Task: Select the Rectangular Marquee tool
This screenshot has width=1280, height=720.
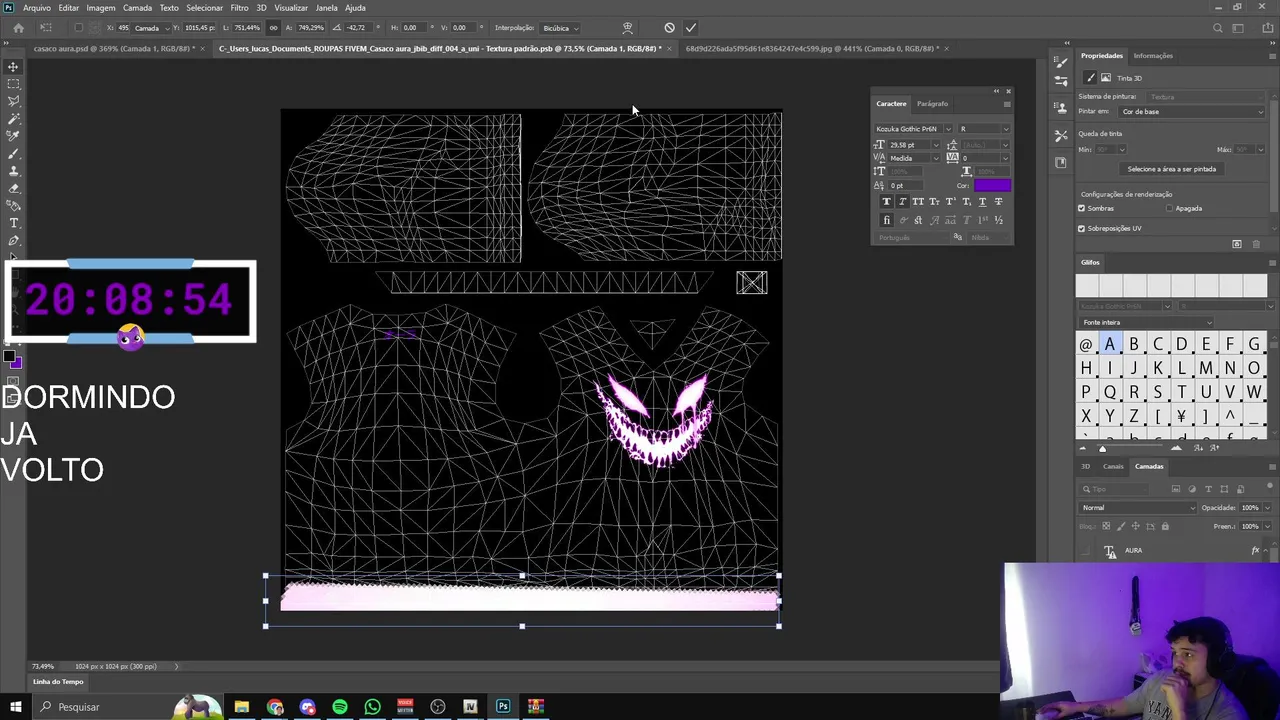Action: 13,84
